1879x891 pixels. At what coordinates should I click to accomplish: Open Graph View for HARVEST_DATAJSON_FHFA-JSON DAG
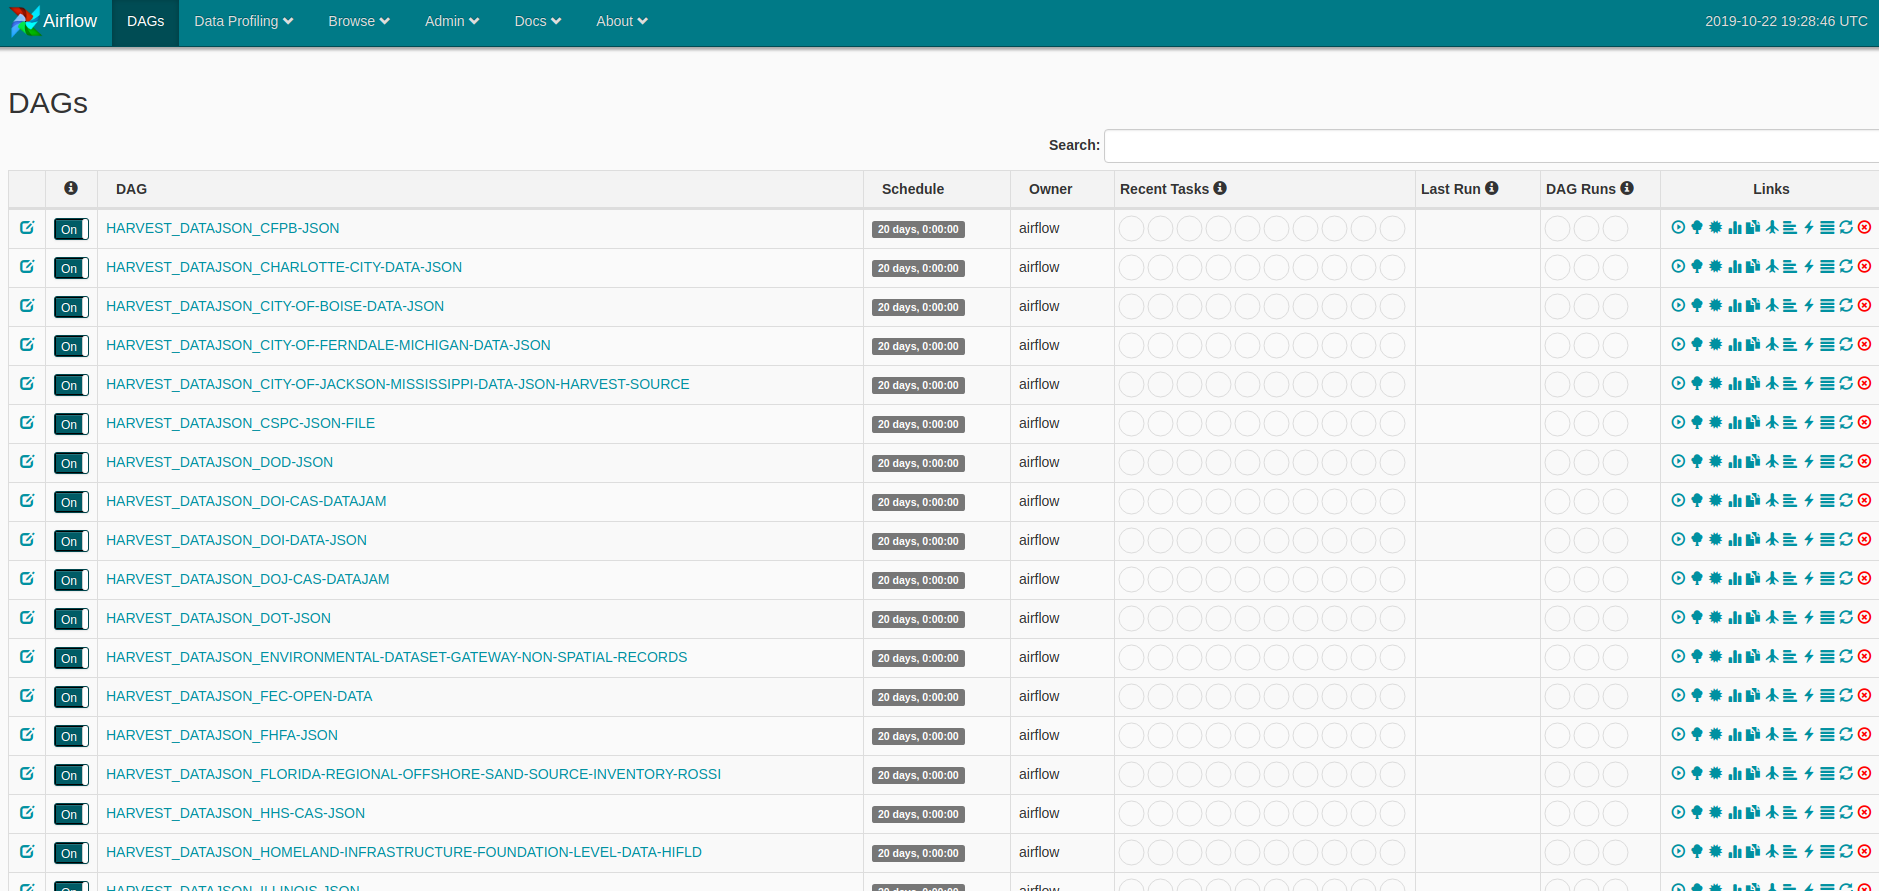click(x=1716, y=735)
